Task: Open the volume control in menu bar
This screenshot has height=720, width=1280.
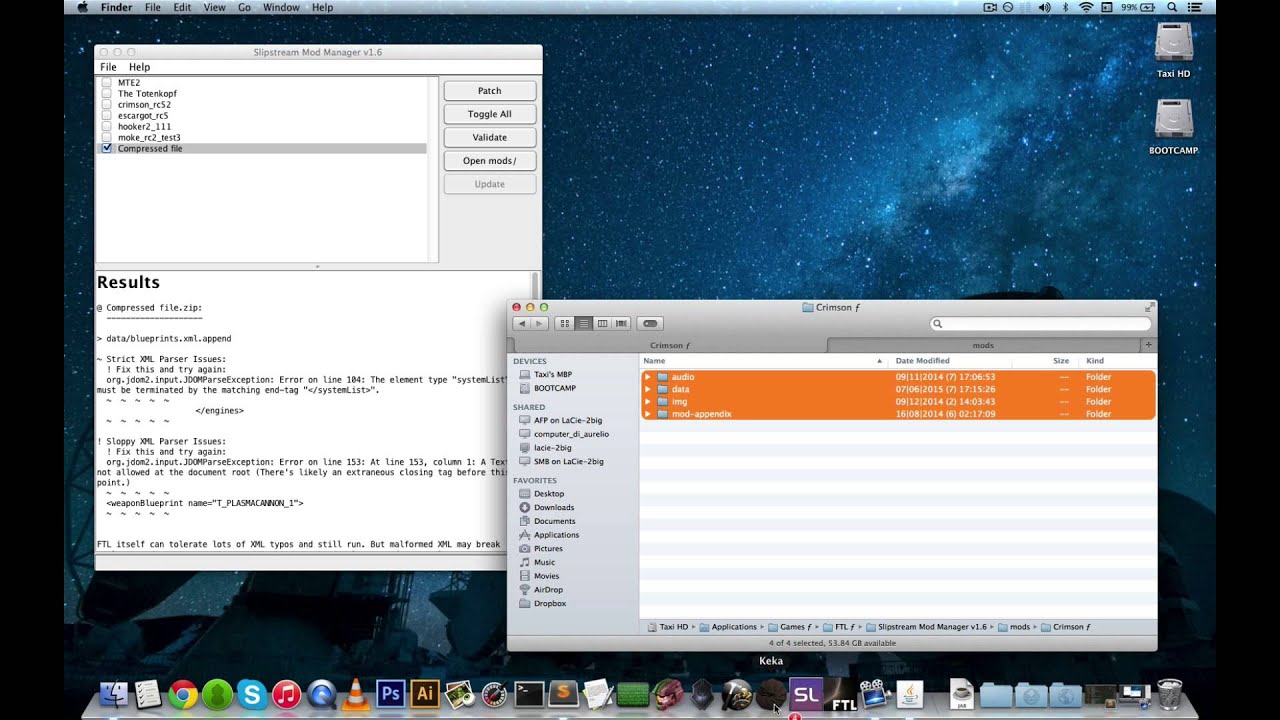Action: (x=1044, y=7)
